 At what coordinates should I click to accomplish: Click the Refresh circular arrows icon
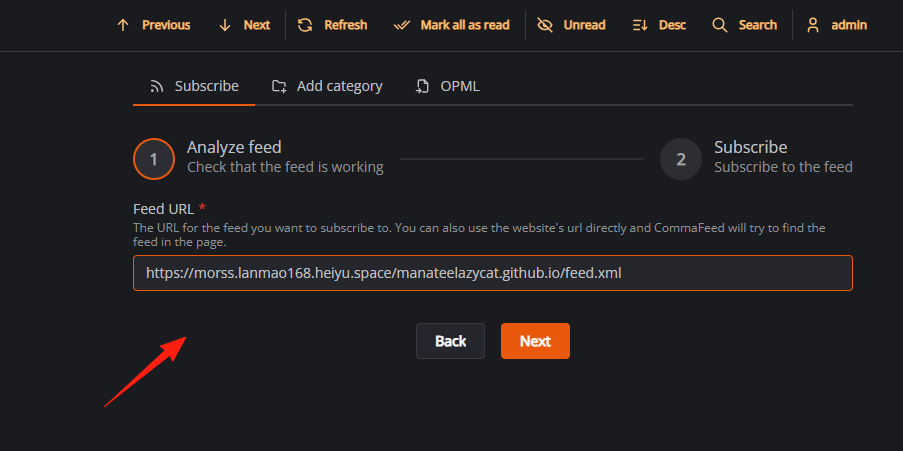pos(305,25)
